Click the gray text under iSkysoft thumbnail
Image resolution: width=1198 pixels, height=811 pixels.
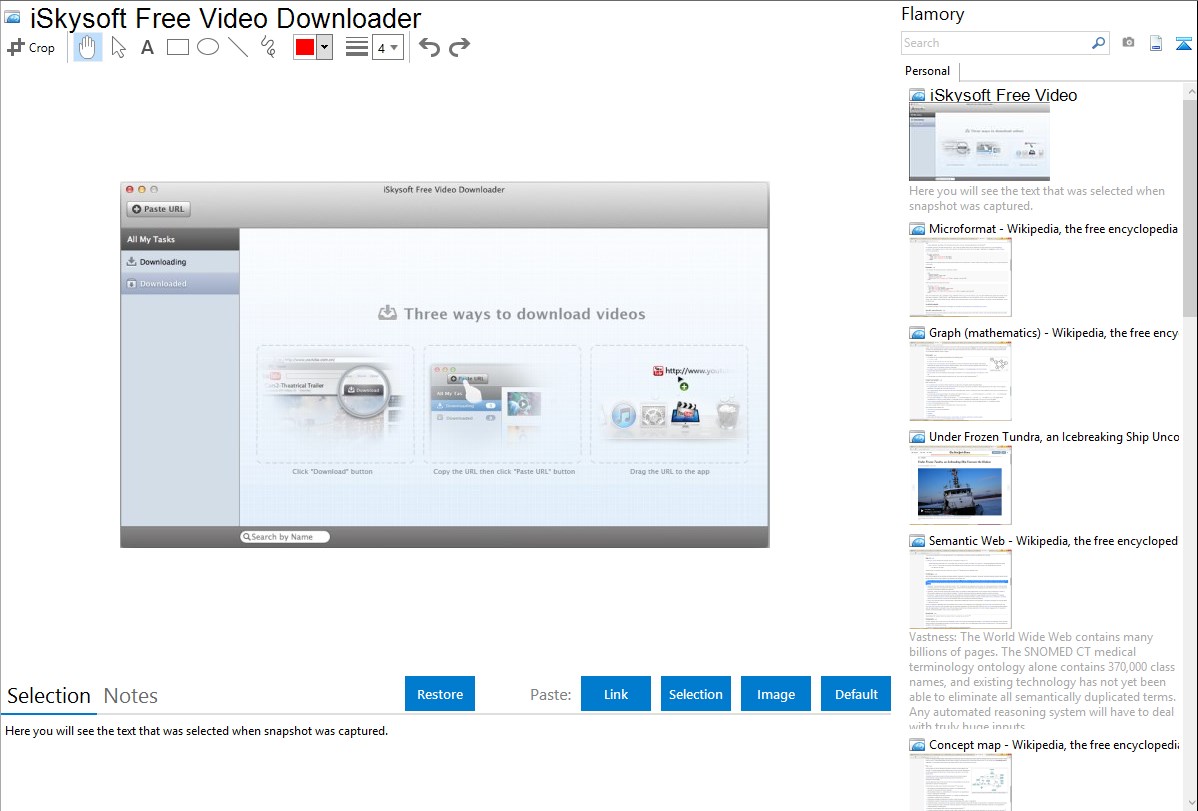(1037, 198)
